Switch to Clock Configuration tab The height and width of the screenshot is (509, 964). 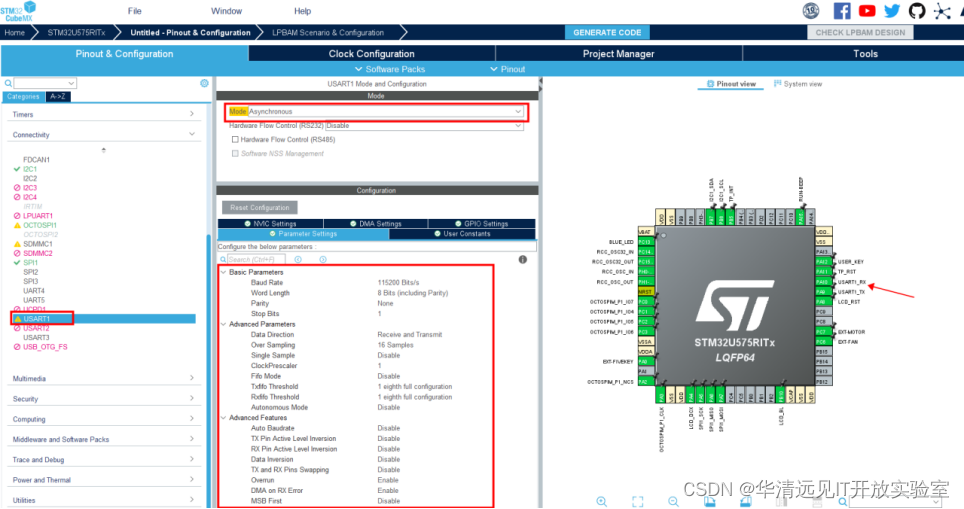click(371, 53)
